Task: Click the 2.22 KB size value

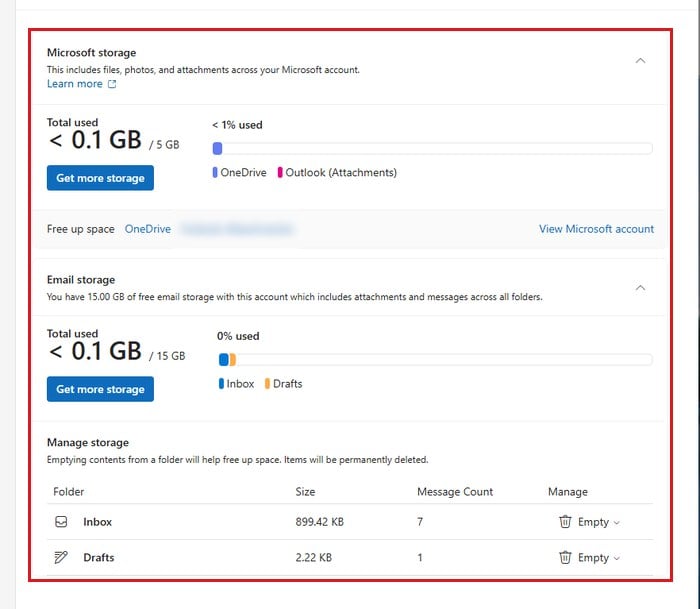Action: click(313, 557)
